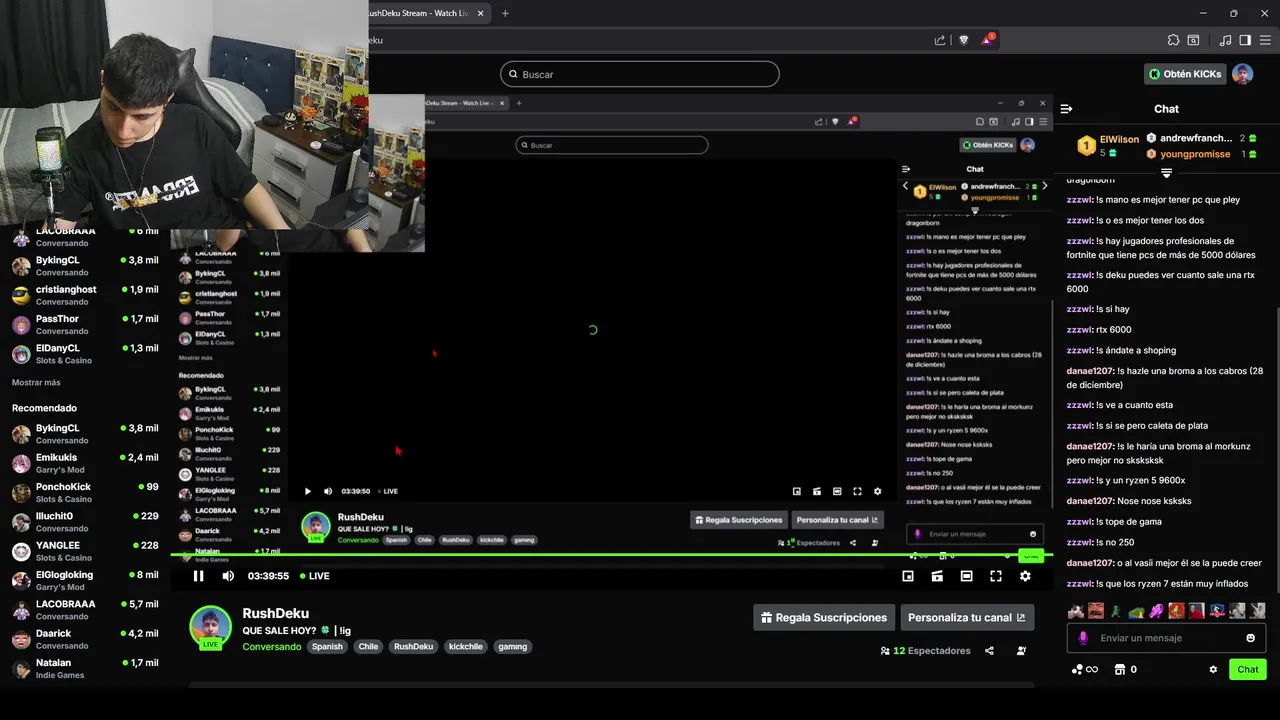Send message with green Chat button
Viewport: 1280px width, 720px height.
pos(1248,670)
